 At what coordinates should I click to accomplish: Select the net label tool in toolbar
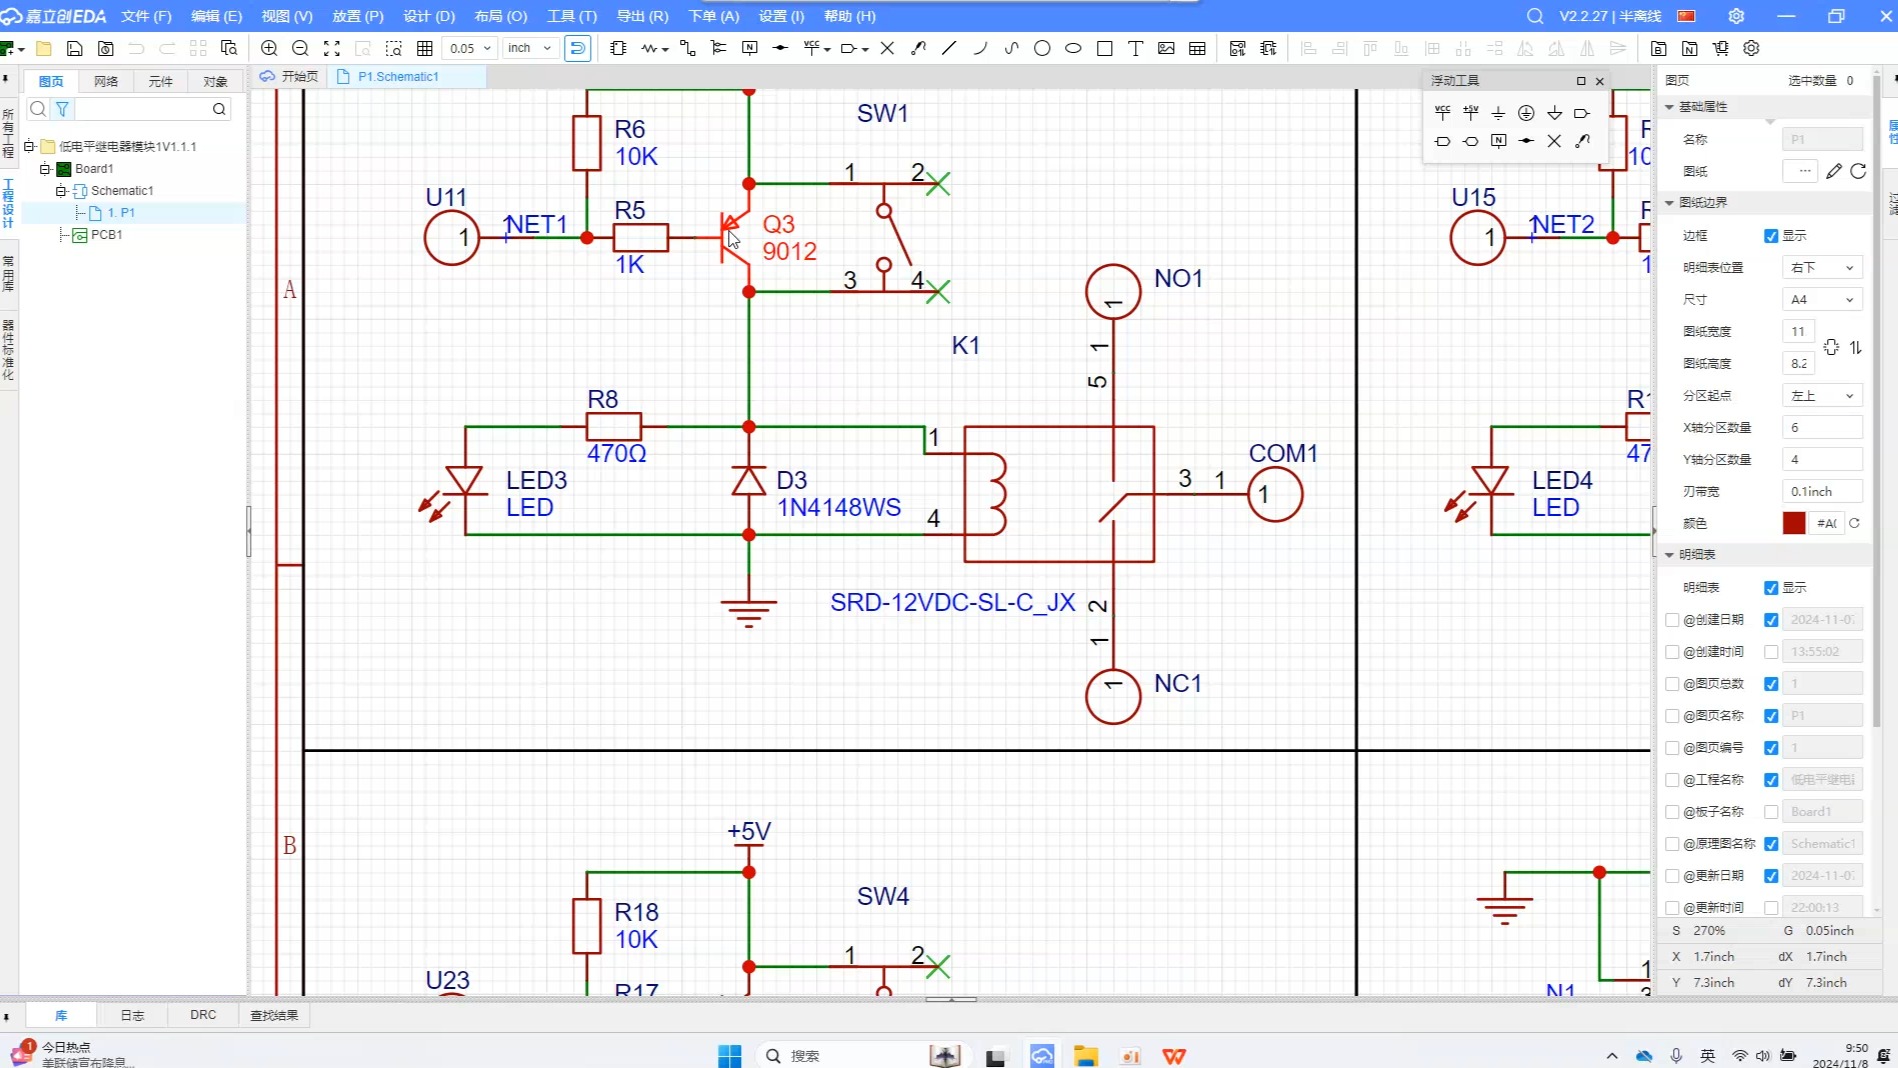point(749,48)
